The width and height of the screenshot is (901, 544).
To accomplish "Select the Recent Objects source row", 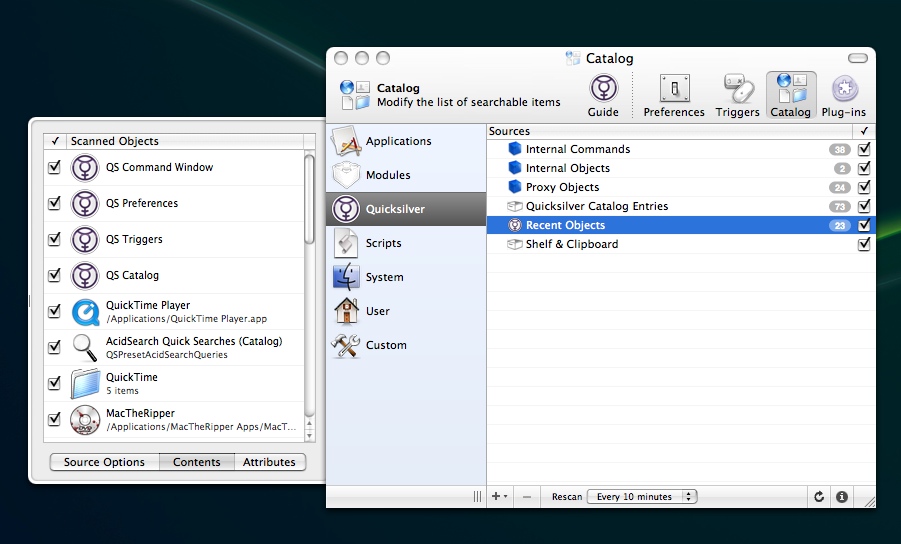I will [x=681, y=225].
